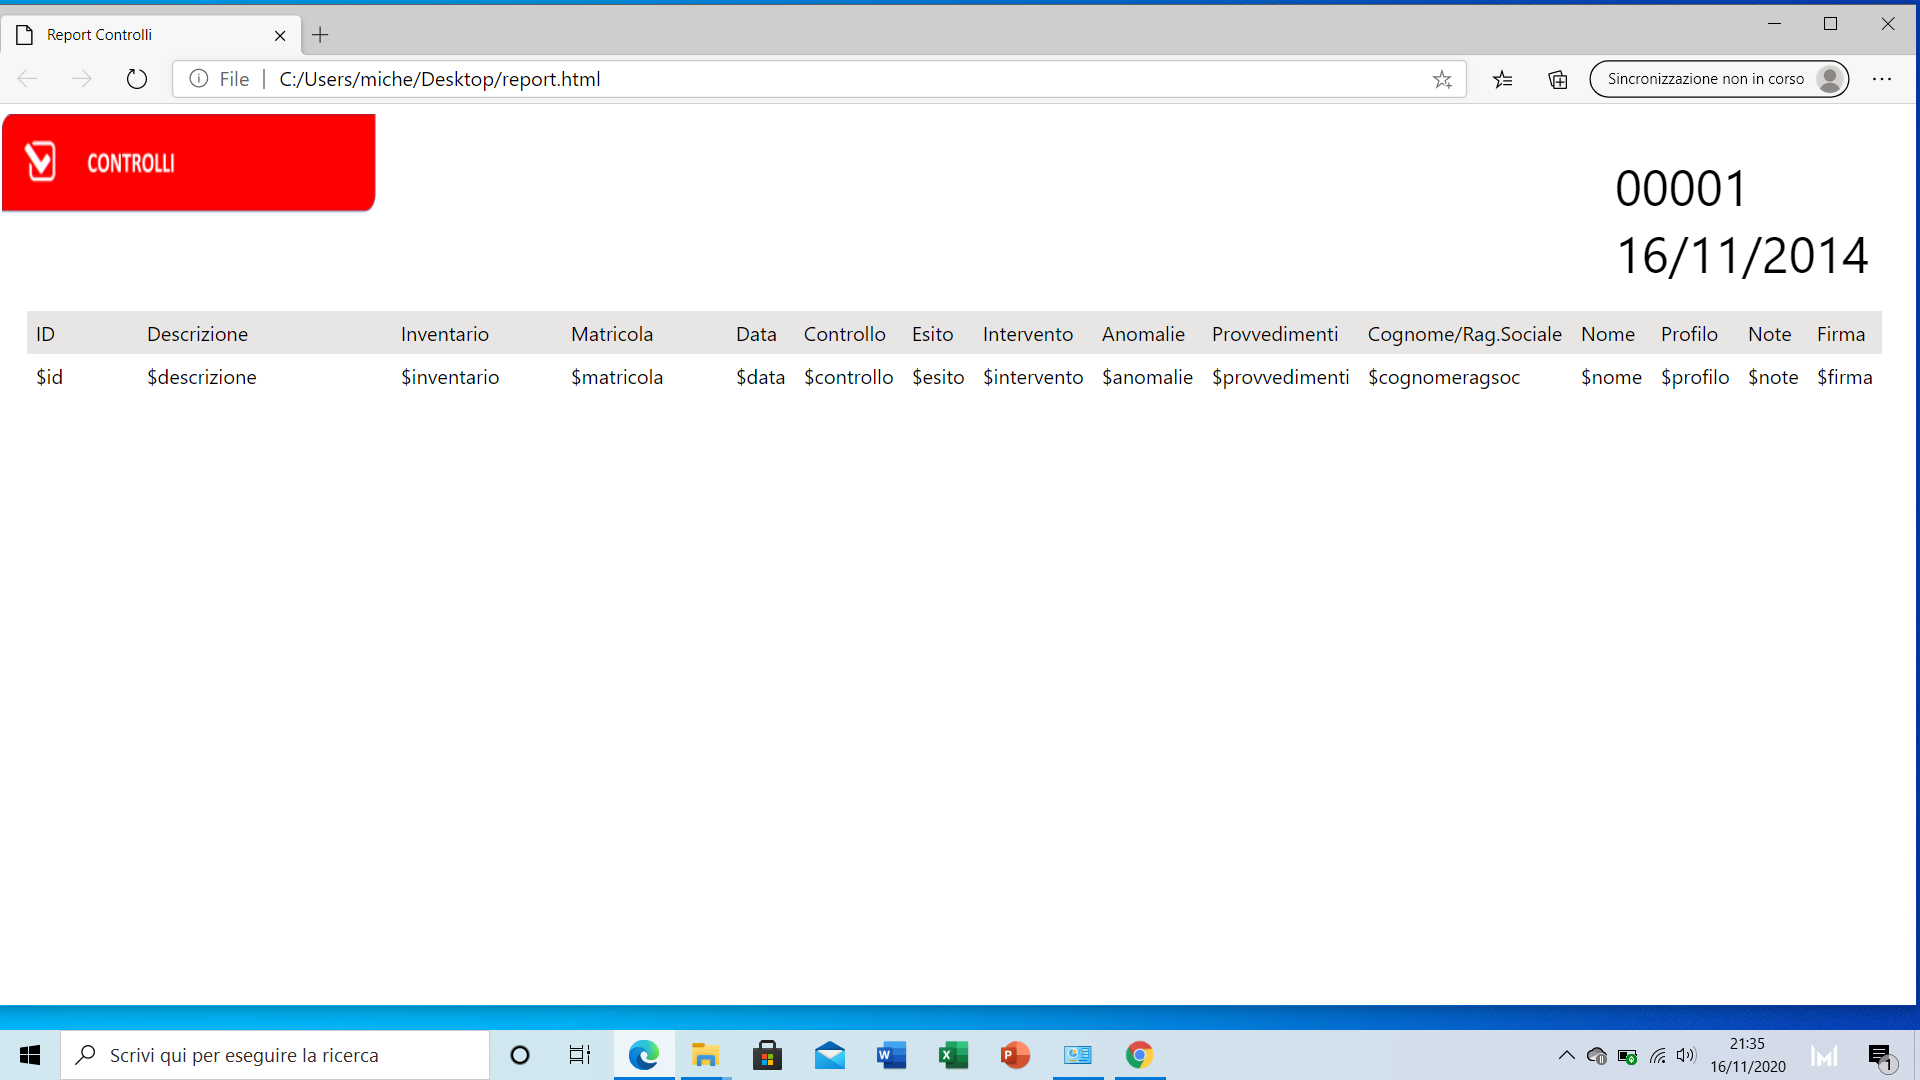Open the notification center icon
Viewport: 1920px width, 1080px height.
(1880, 1055)
